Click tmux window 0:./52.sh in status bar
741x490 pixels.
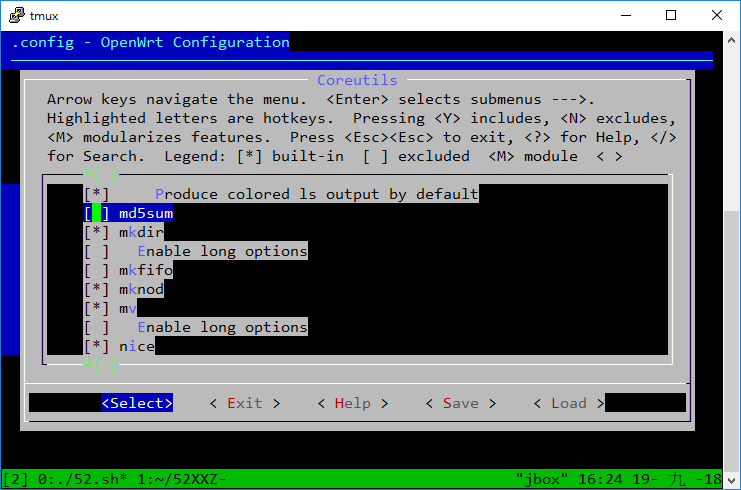pos(83,479)
